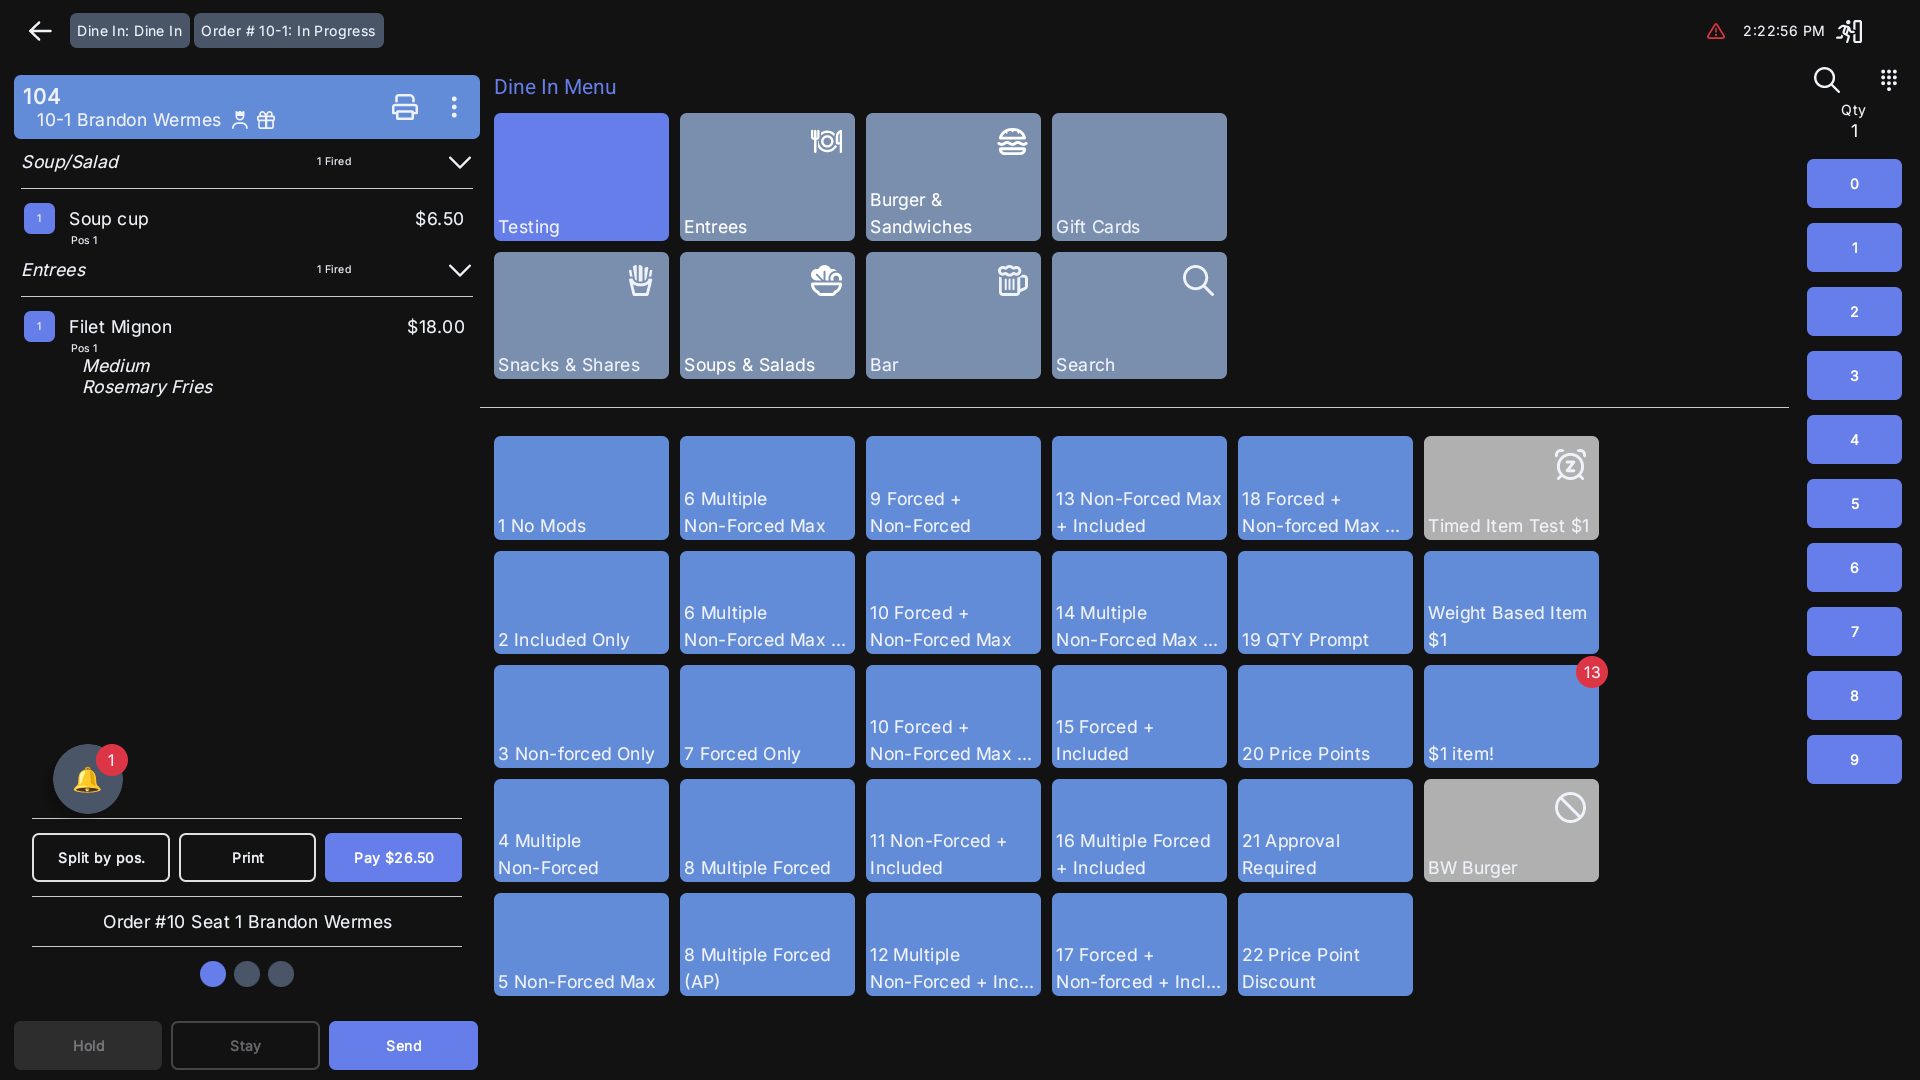Click the gift icon next to Brandon Wermes

coord(266,120)
